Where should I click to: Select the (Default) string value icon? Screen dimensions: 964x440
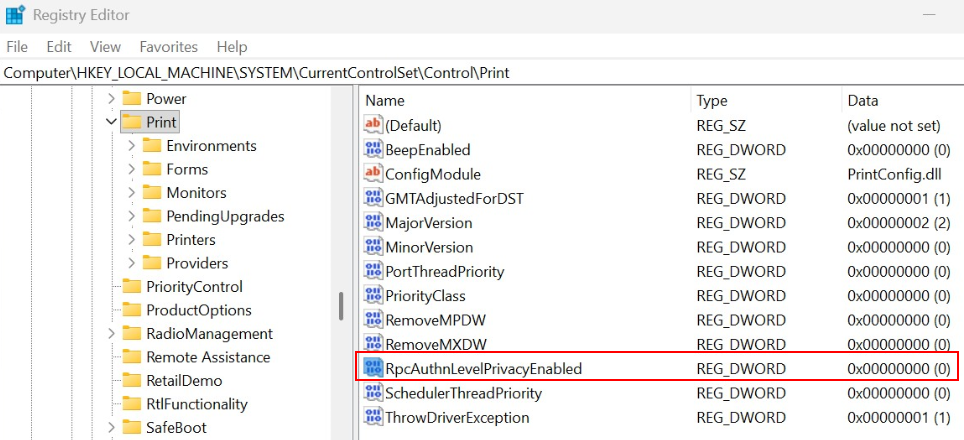tap(373, 125)
